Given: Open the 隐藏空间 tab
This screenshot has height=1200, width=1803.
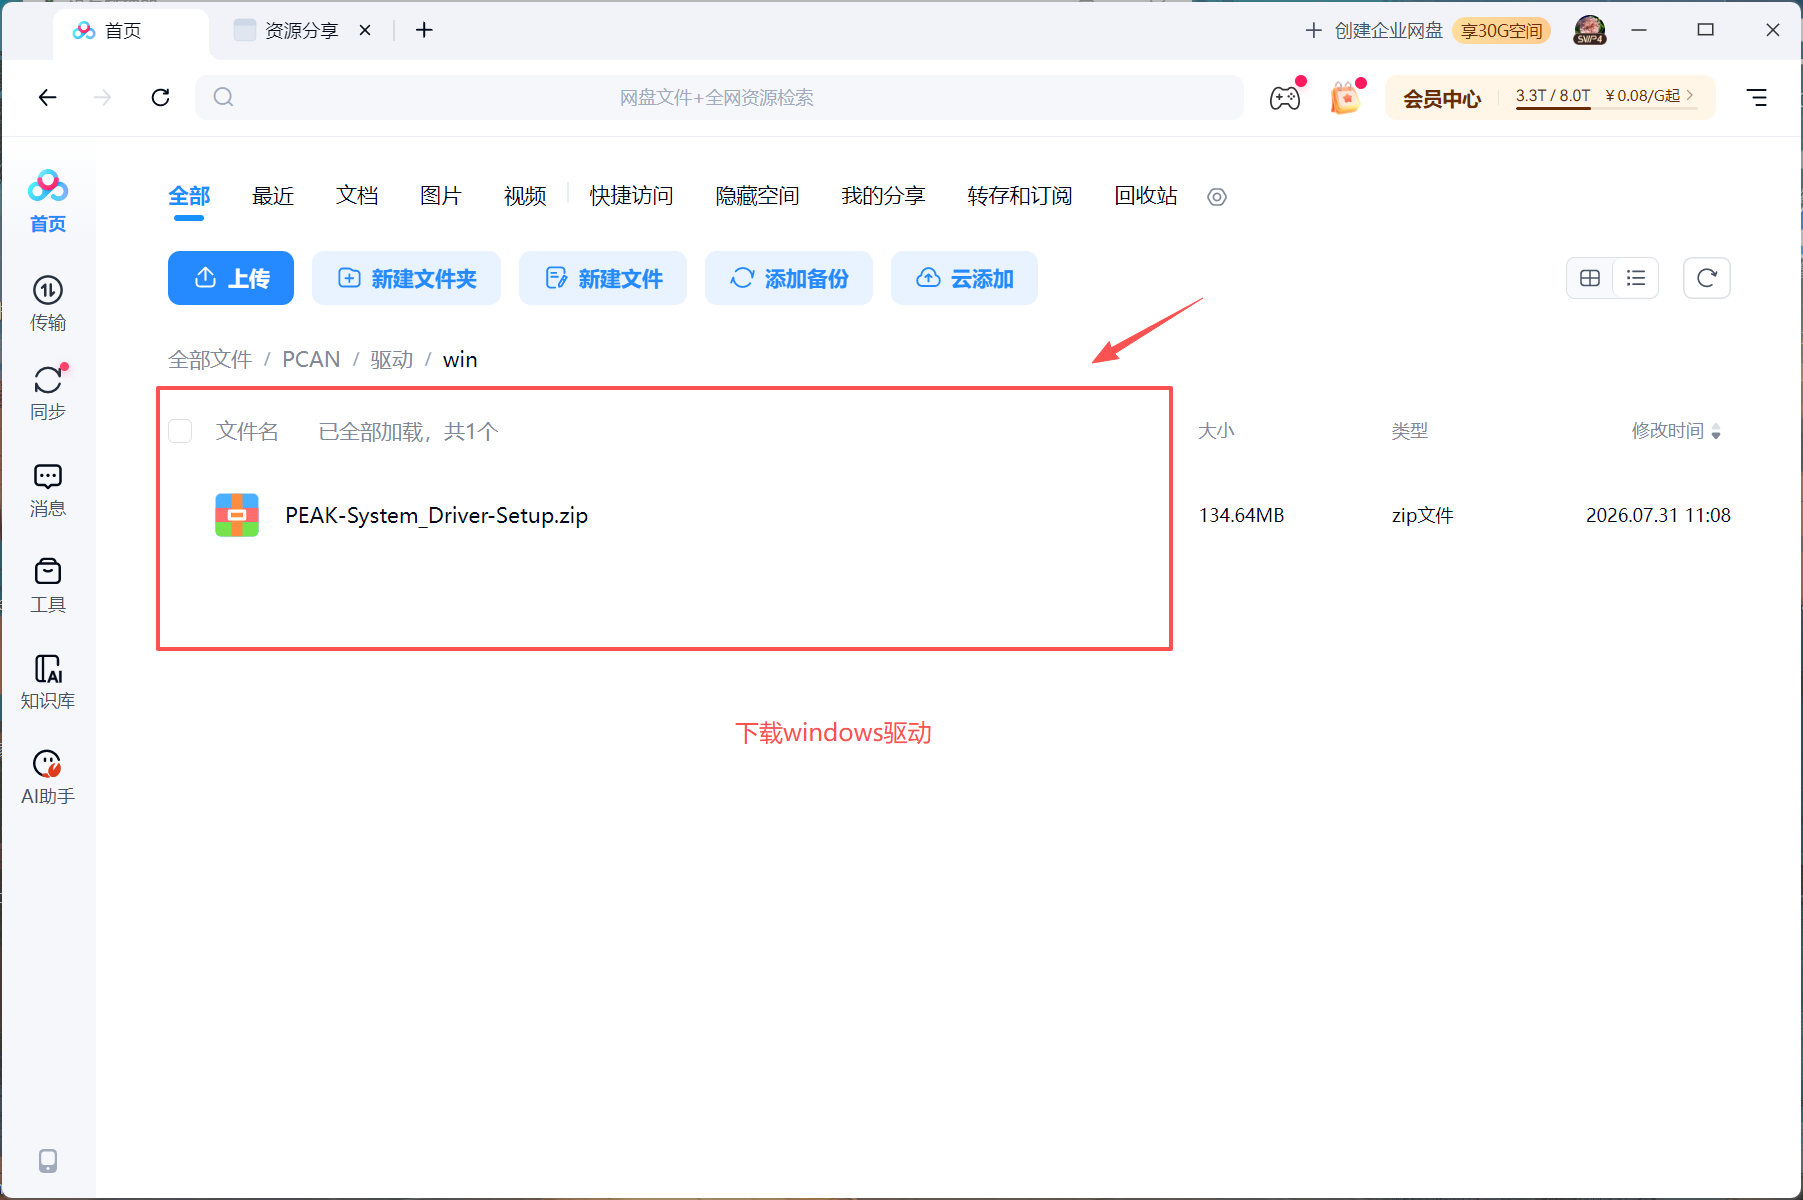Looking at the screenshot, I should tap(757, 196).
